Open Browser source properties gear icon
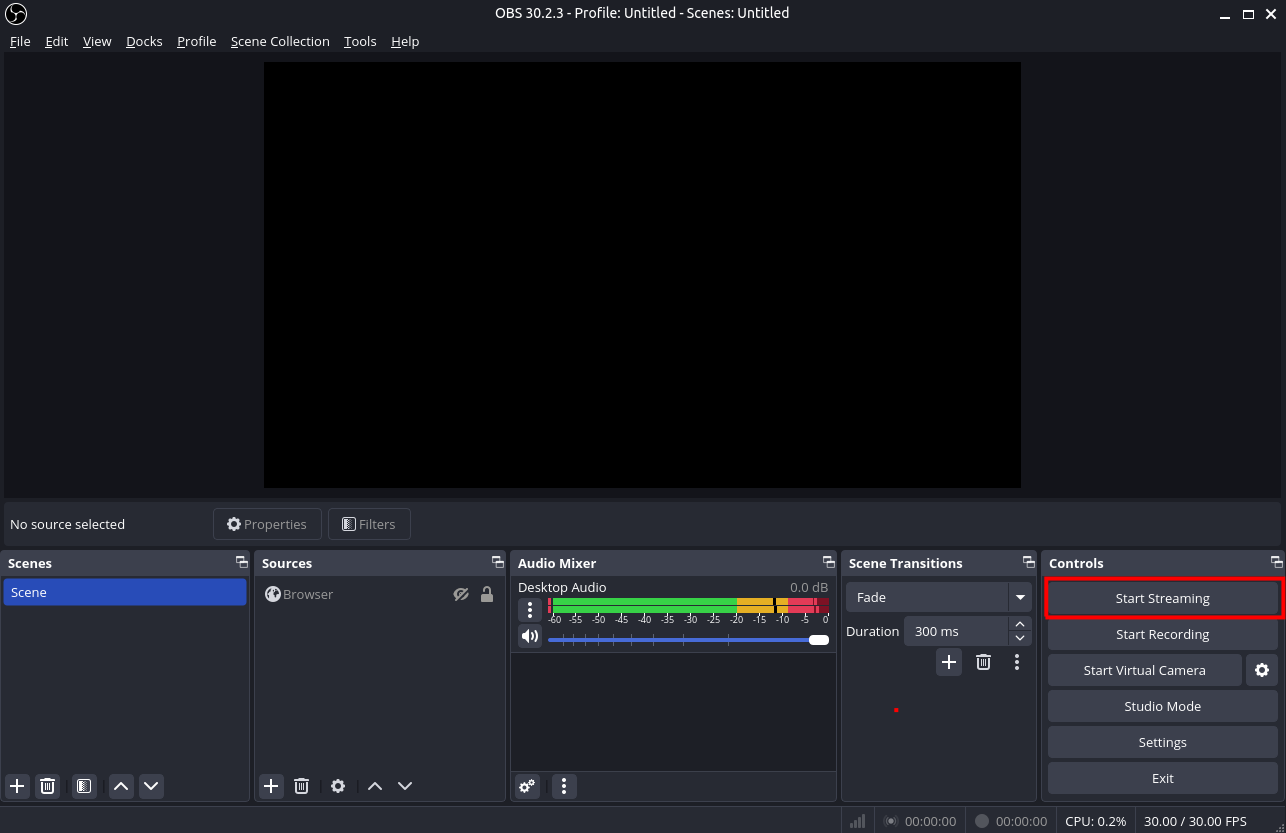The height and width of the screenshot is (833, 1286). tap(337, 786)
